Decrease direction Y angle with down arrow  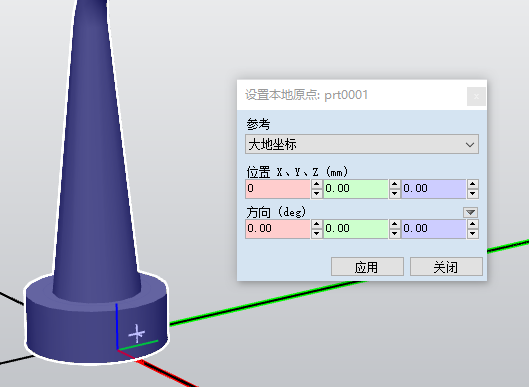click(395, 234)
